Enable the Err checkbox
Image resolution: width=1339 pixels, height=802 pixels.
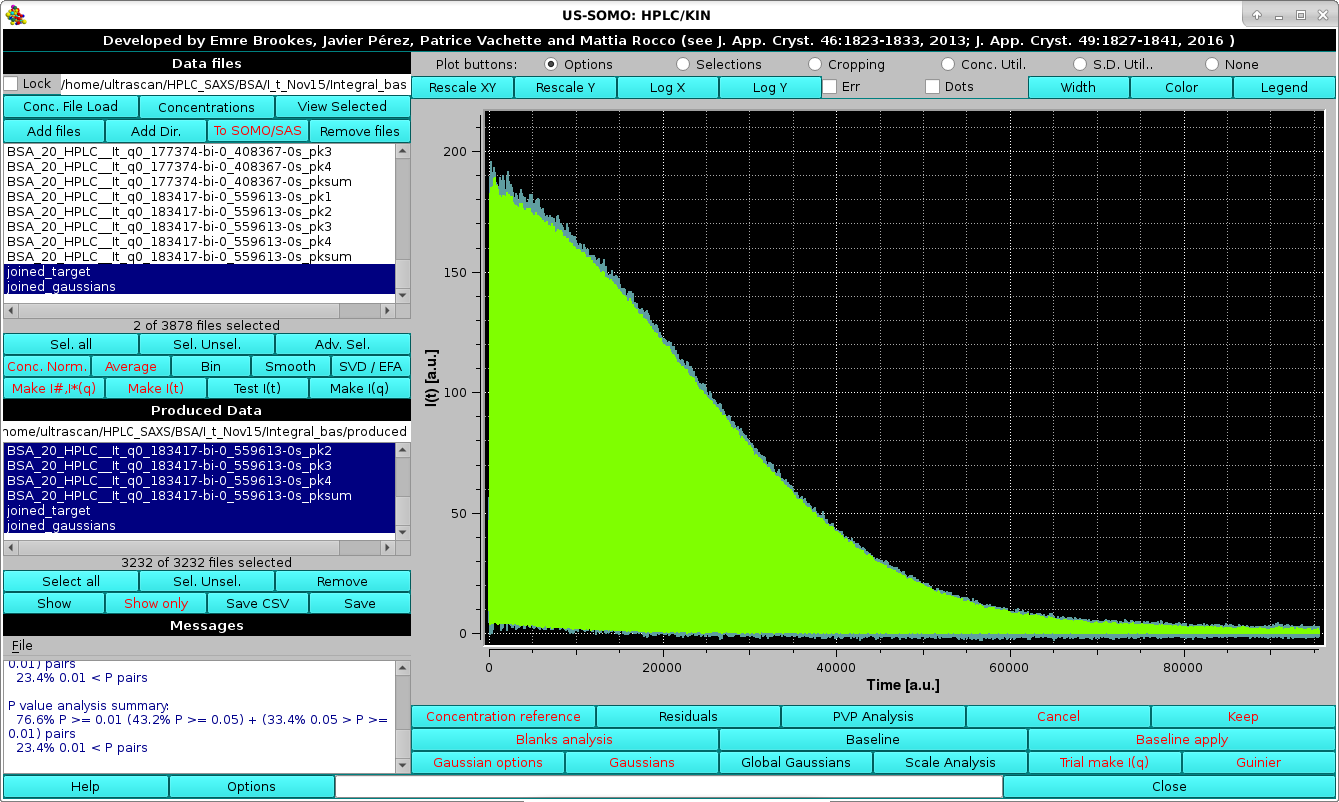click(828, 87)
